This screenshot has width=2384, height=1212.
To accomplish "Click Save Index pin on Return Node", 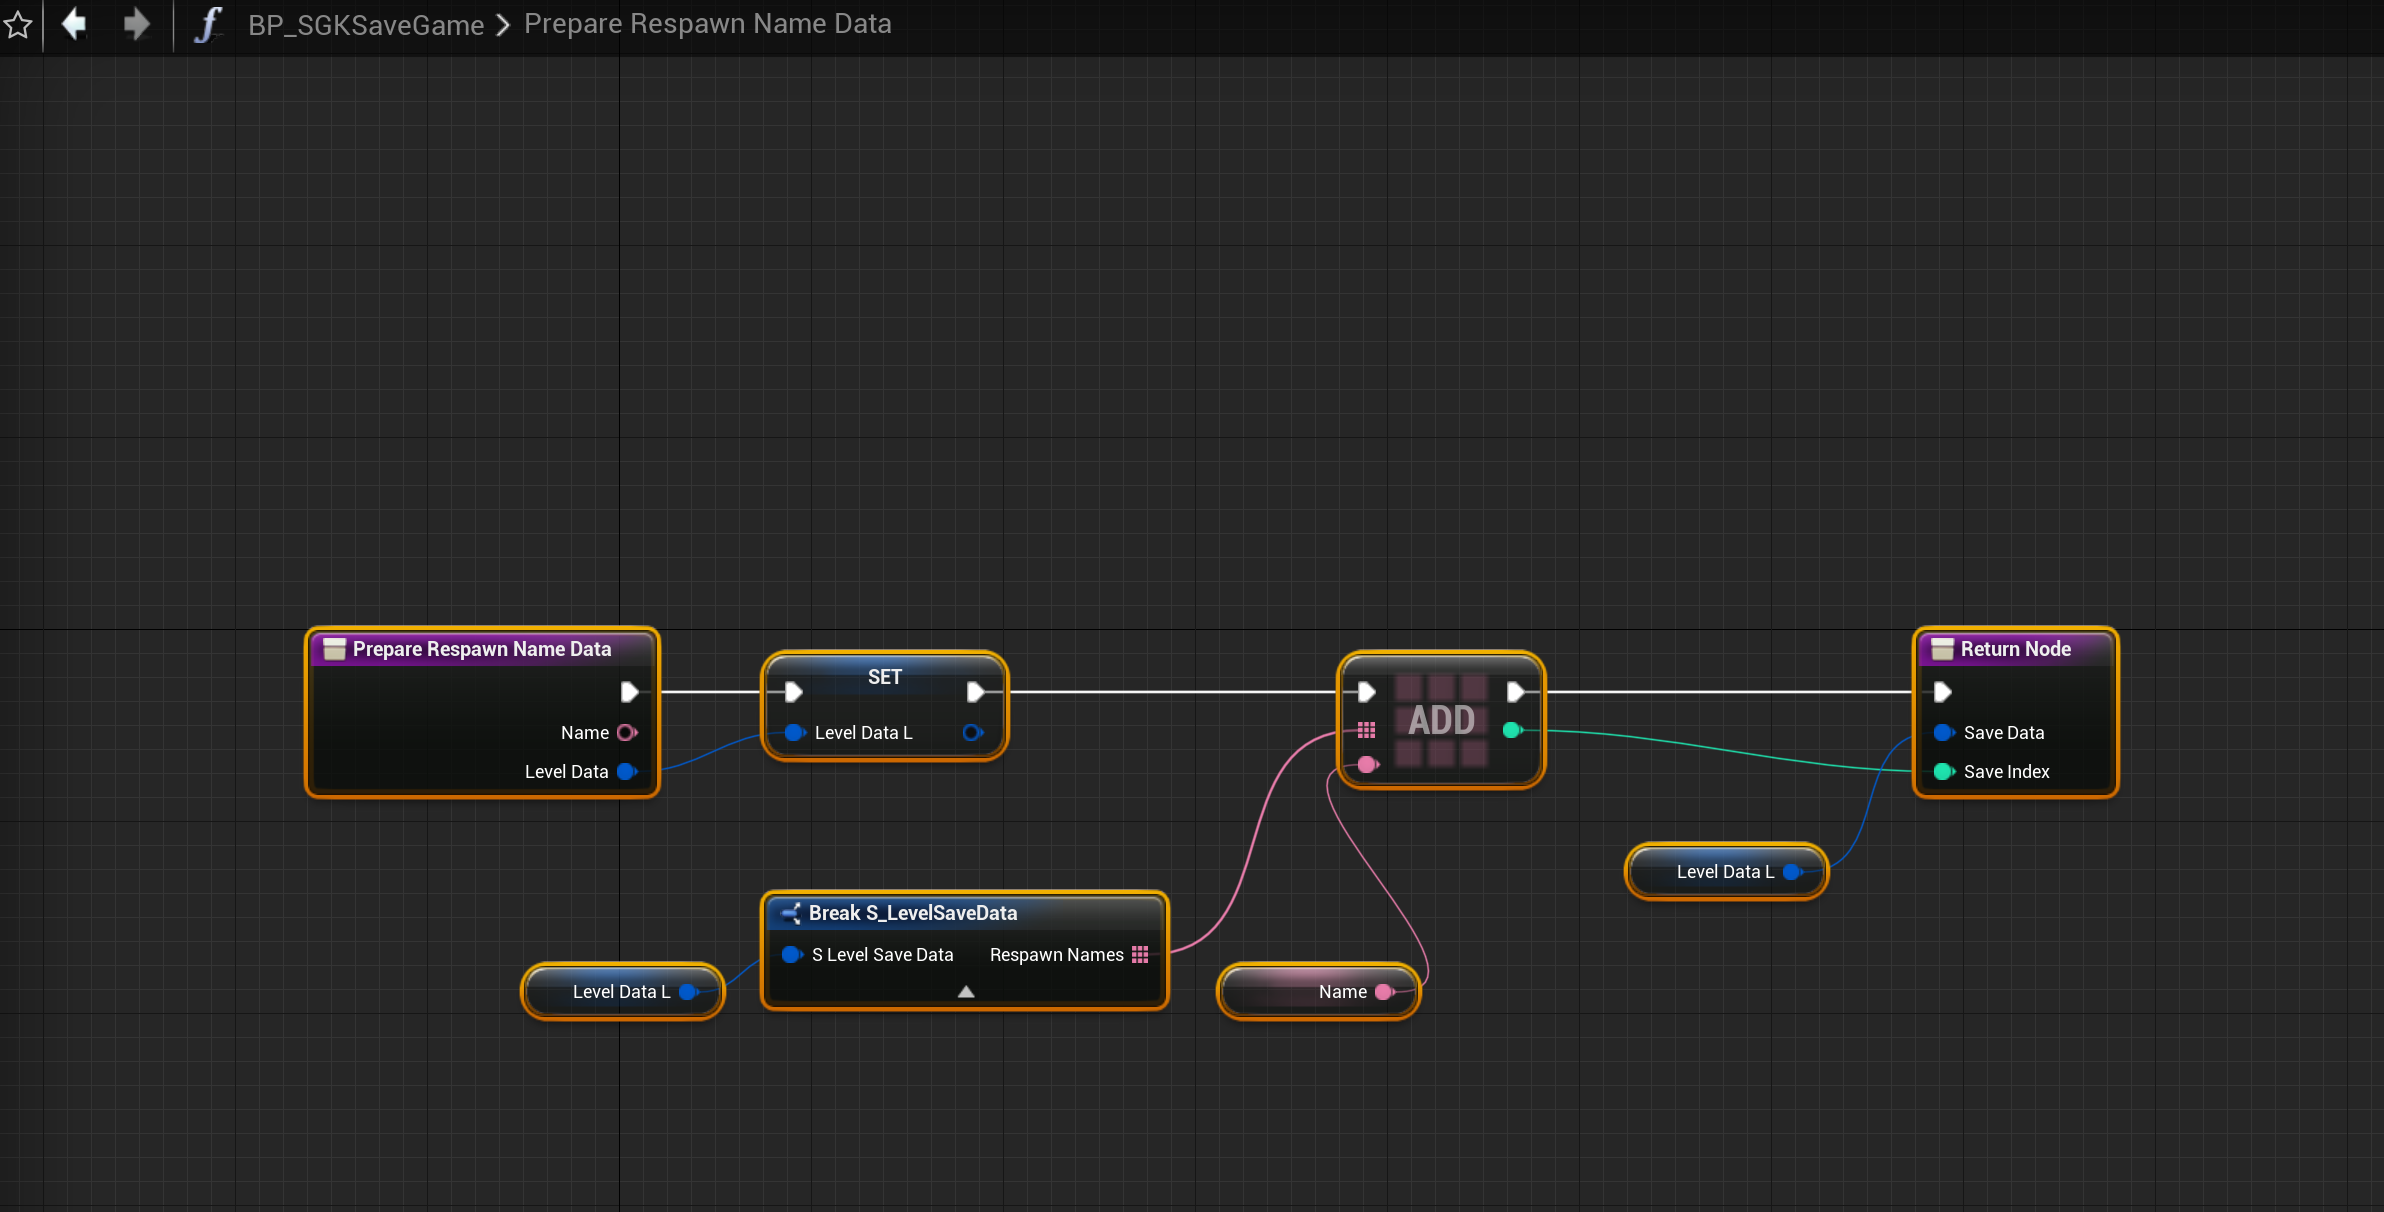I will coord(1943,772).
